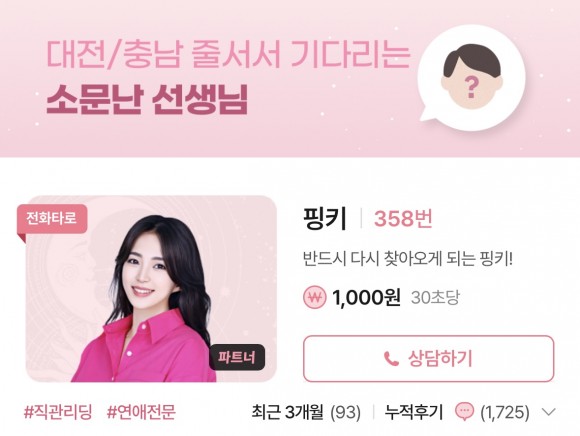Open 핑키 profile photo thumbnail
The image size is (580, 436).
point(151,289)
